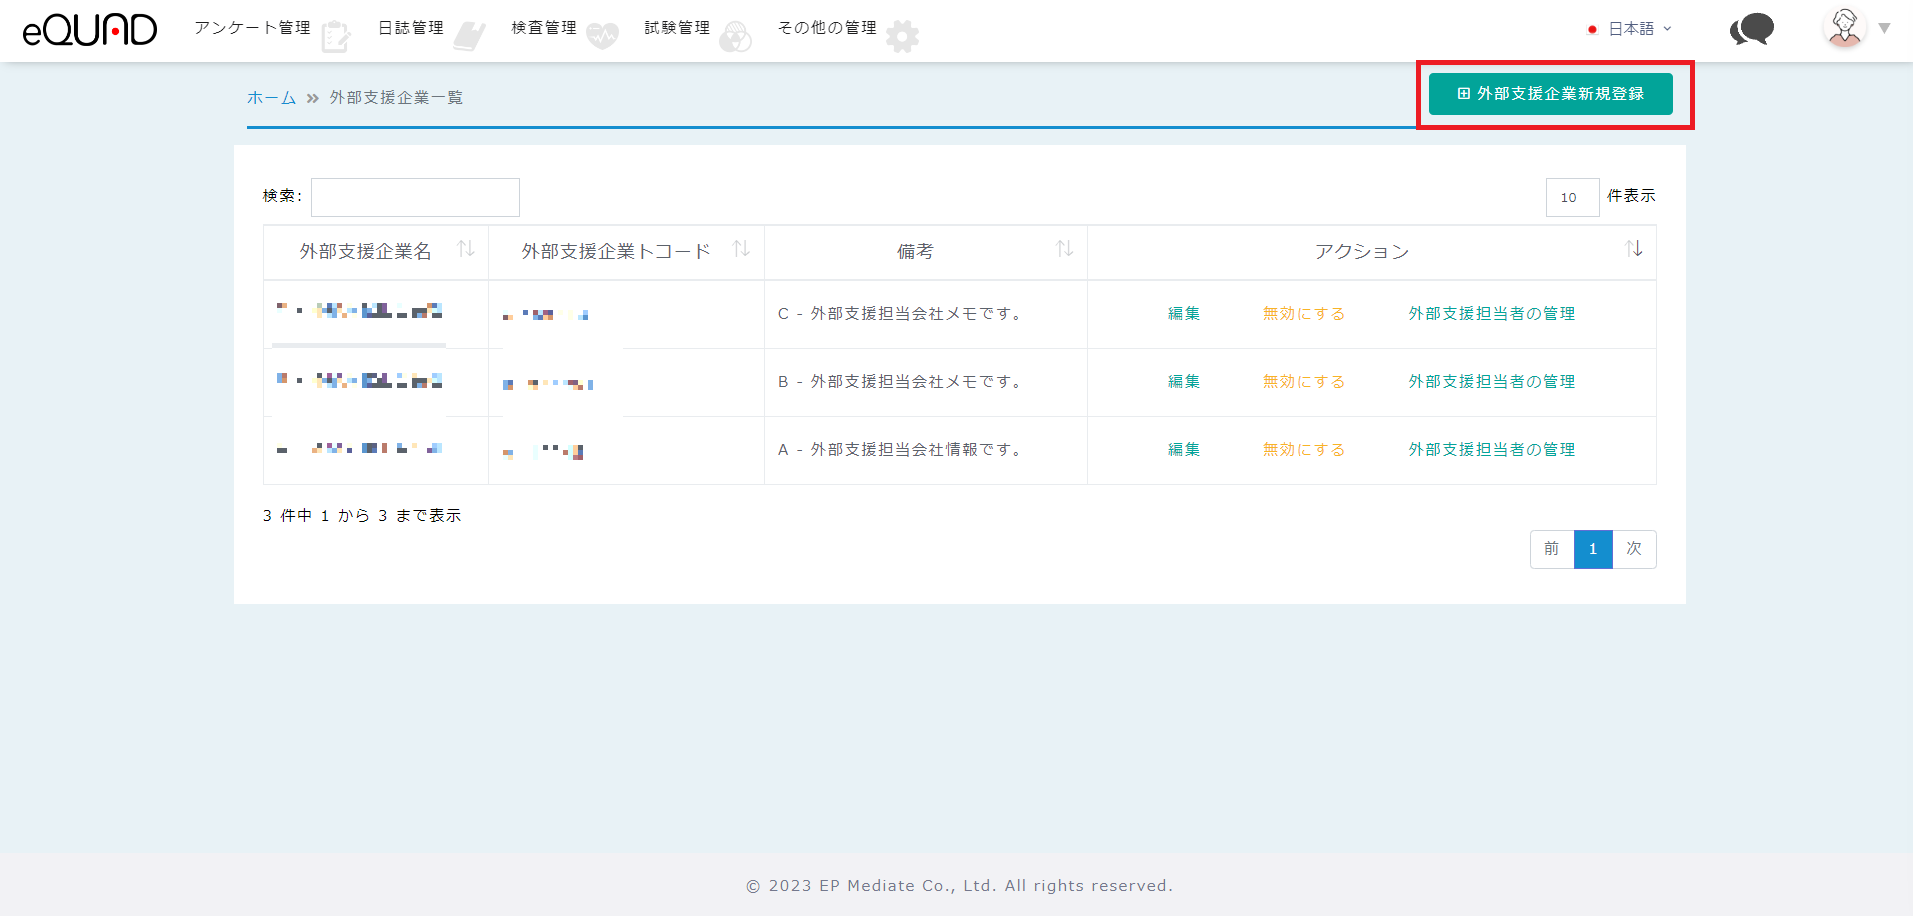Click 編集 in the row with the B memo
The image size is (1913, 916).
(1184, 382)
